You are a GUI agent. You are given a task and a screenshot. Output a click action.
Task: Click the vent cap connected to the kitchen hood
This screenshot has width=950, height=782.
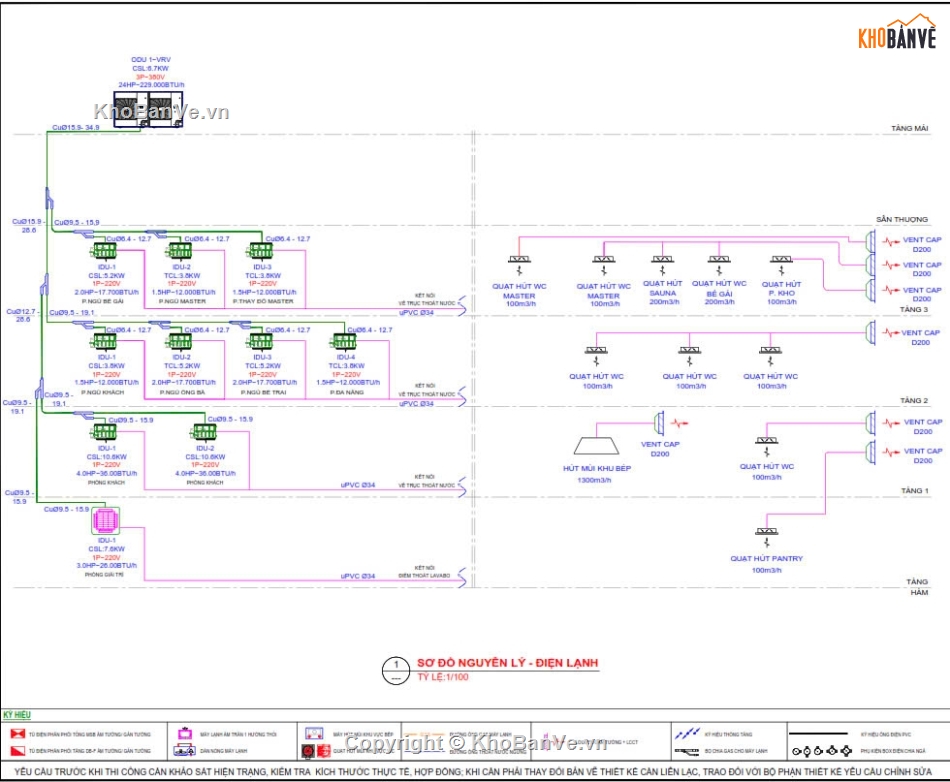(660, 423)
